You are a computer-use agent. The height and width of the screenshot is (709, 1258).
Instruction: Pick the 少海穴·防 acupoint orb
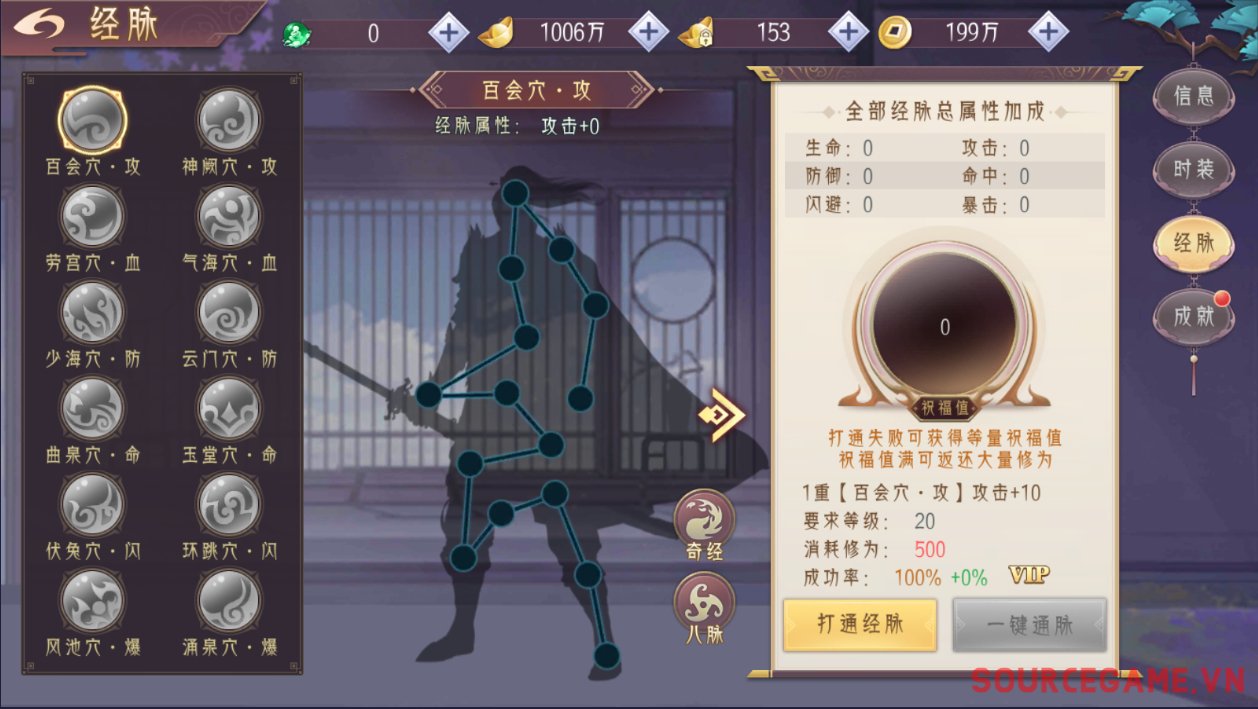click(x=93, y=312)
